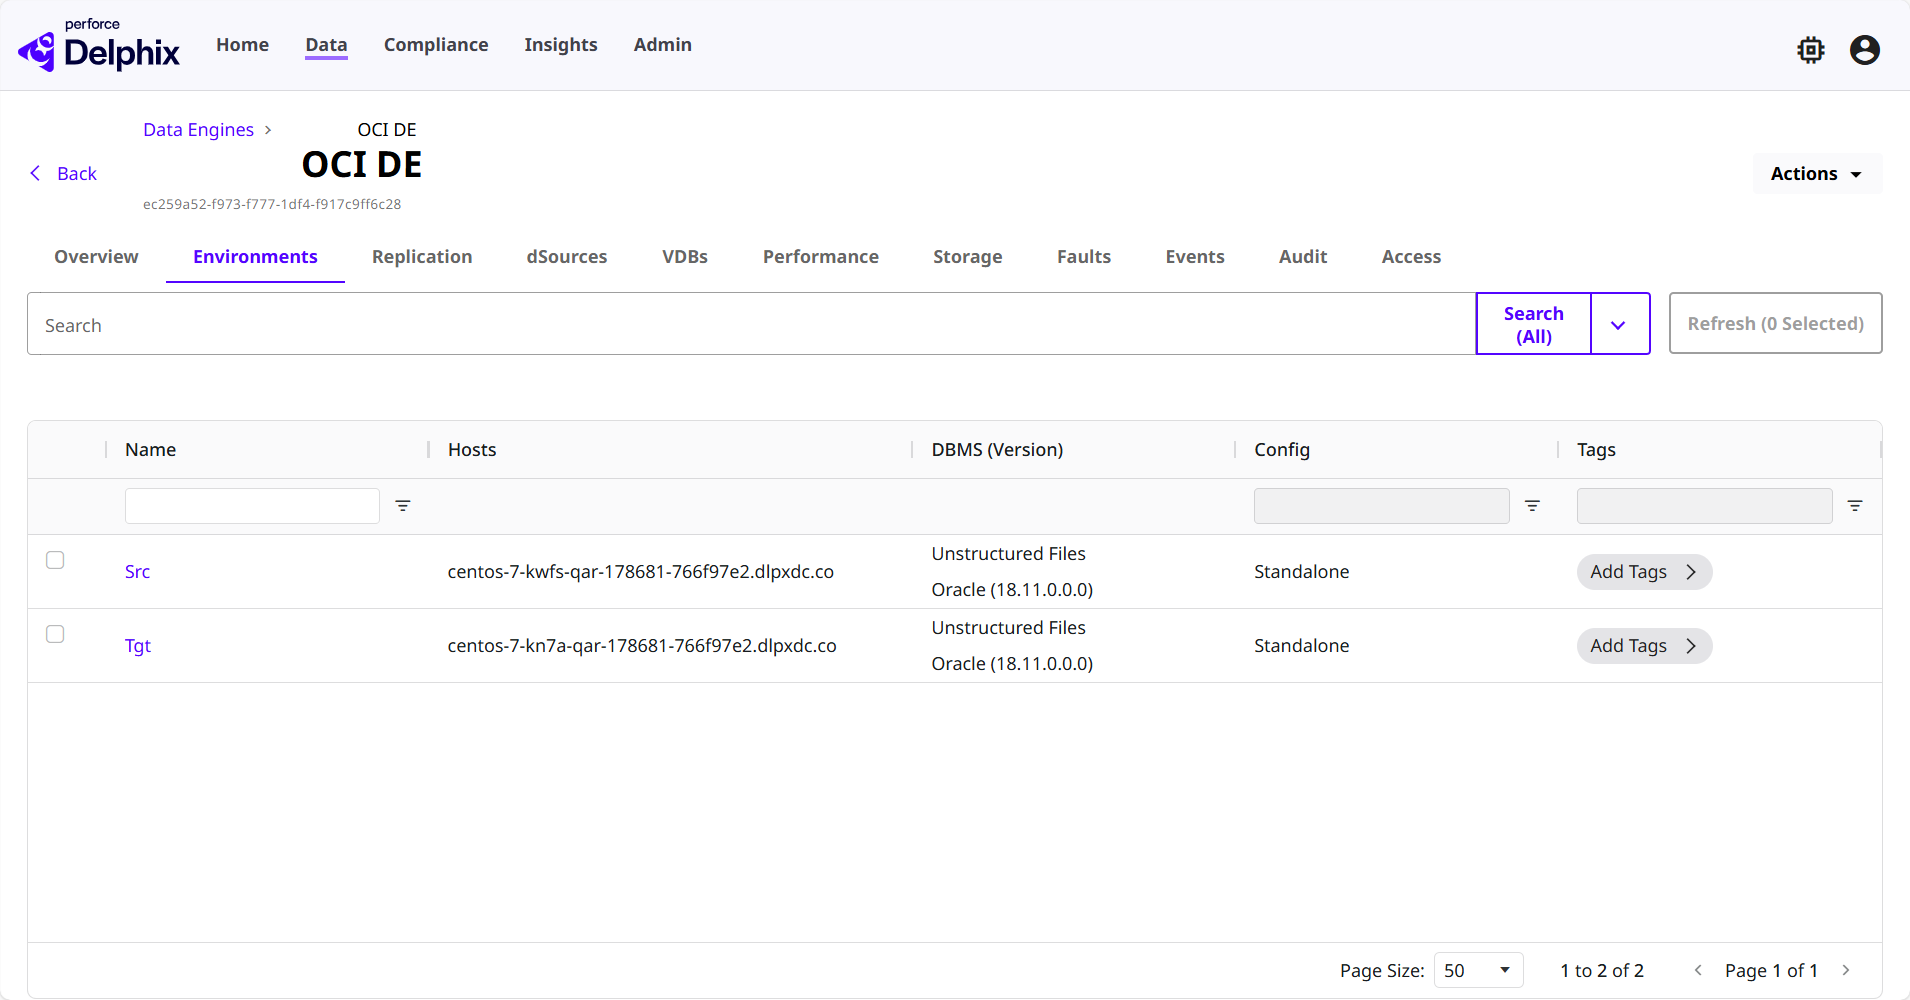Select the Src row checkbox
Screen dimensions: 1910x1000
(55, 560)
